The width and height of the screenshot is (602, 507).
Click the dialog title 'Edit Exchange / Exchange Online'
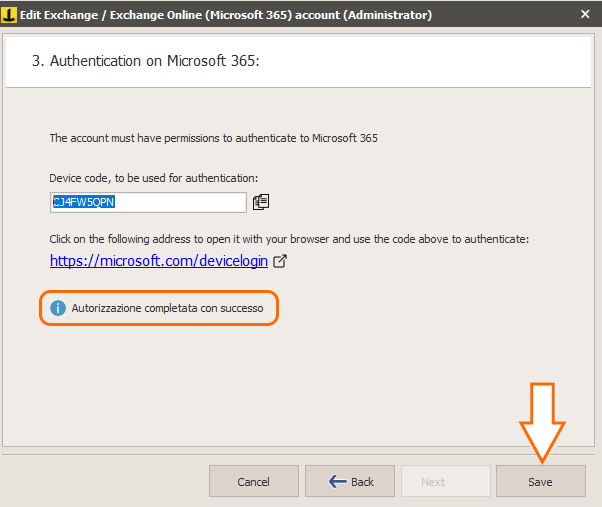[226, 15]
